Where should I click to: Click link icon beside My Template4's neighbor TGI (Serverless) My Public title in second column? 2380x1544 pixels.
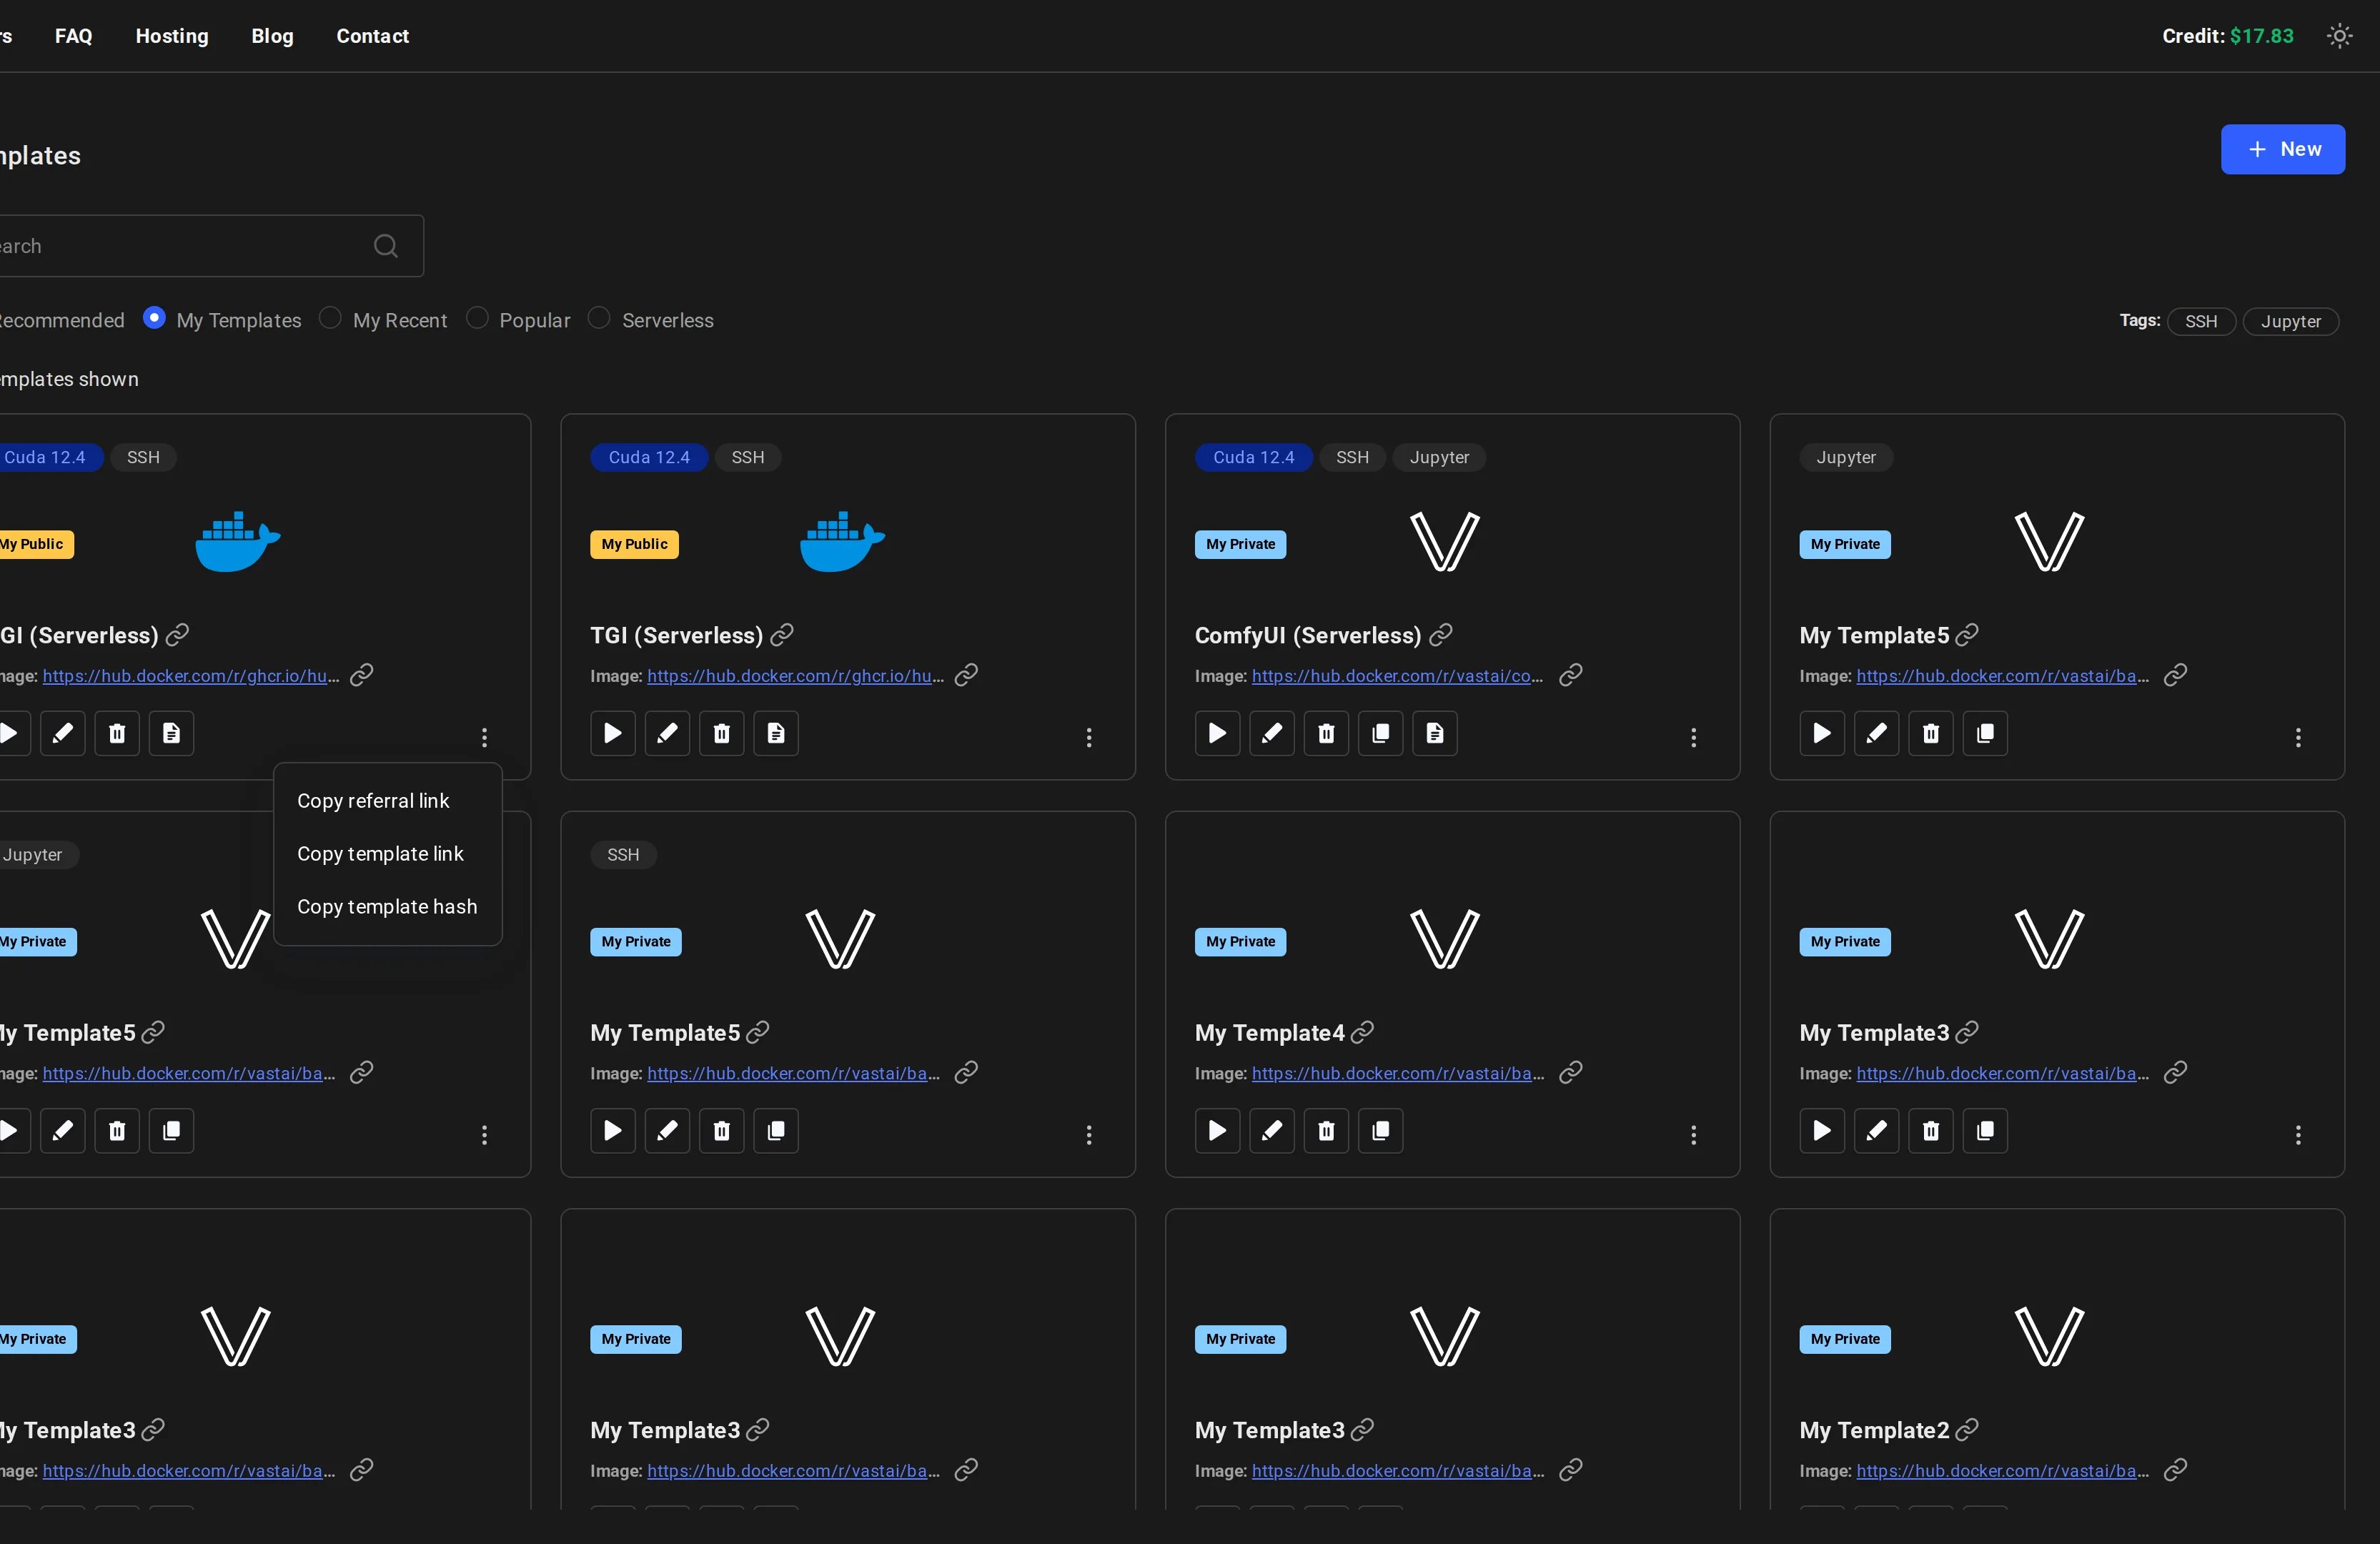(x=782, y=635)
